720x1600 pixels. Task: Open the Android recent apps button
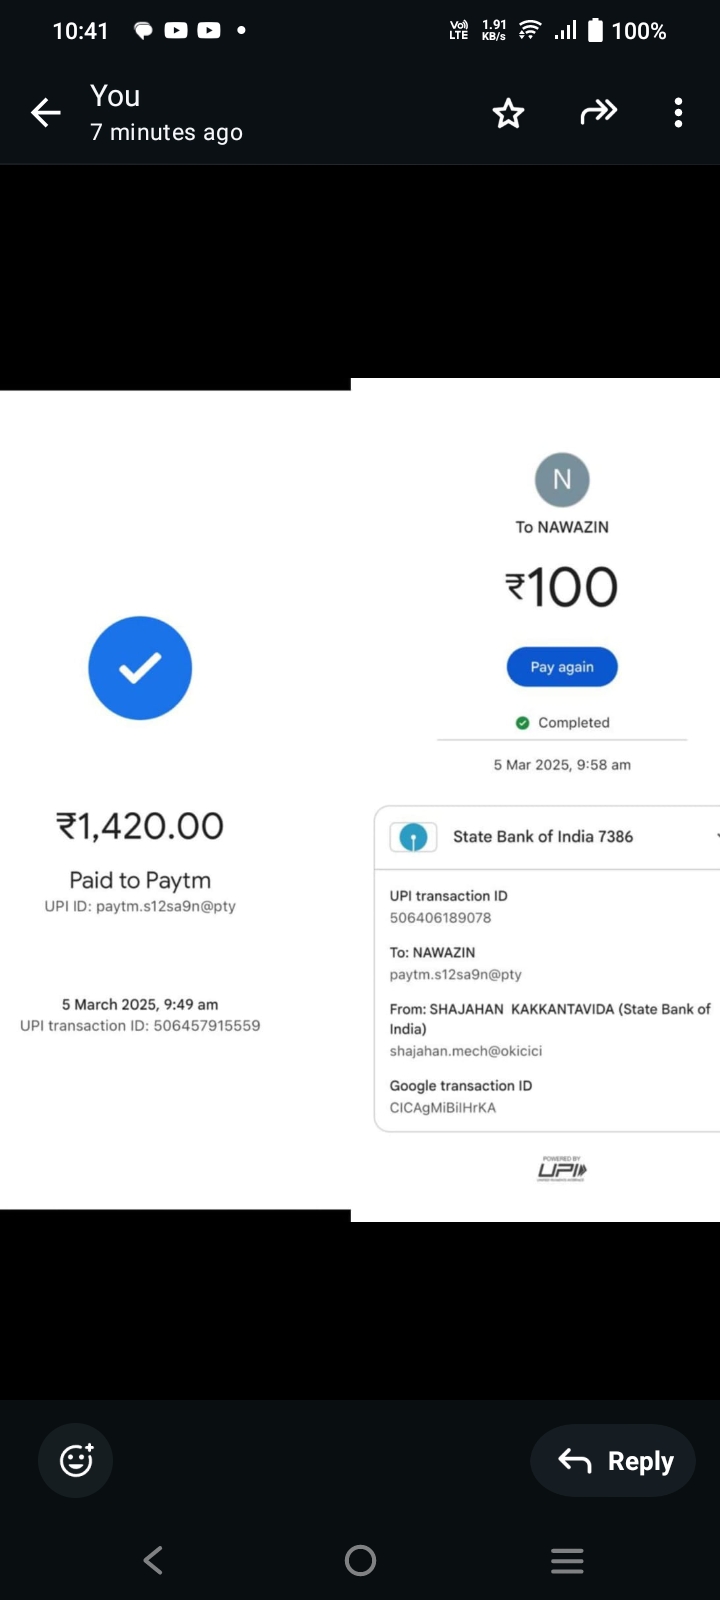(x=567, y=1560)
